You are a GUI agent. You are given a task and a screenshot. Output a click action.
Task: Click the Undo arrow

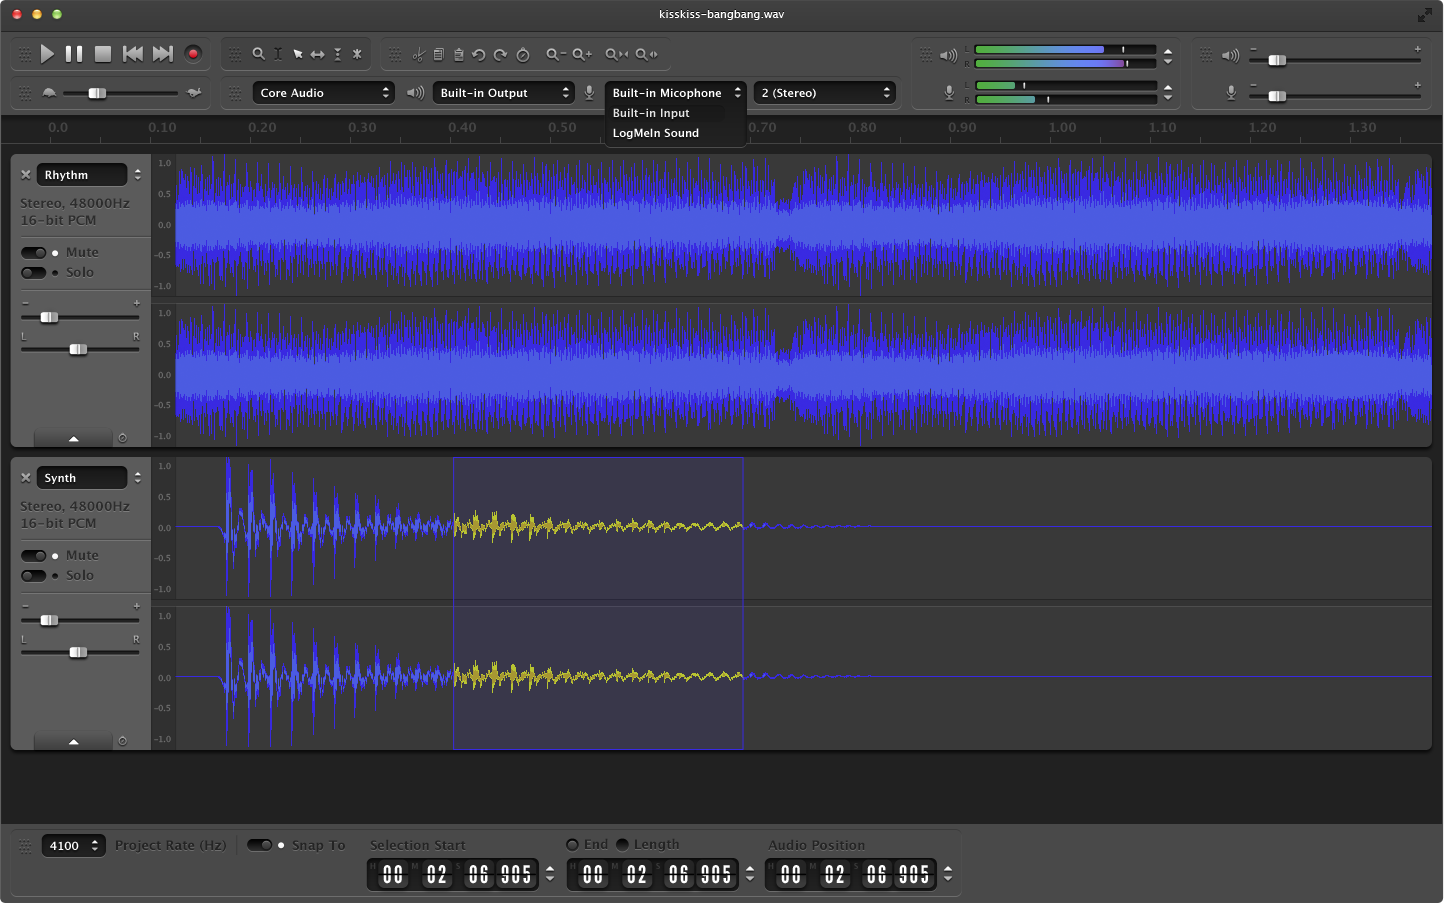pos(478,55)
